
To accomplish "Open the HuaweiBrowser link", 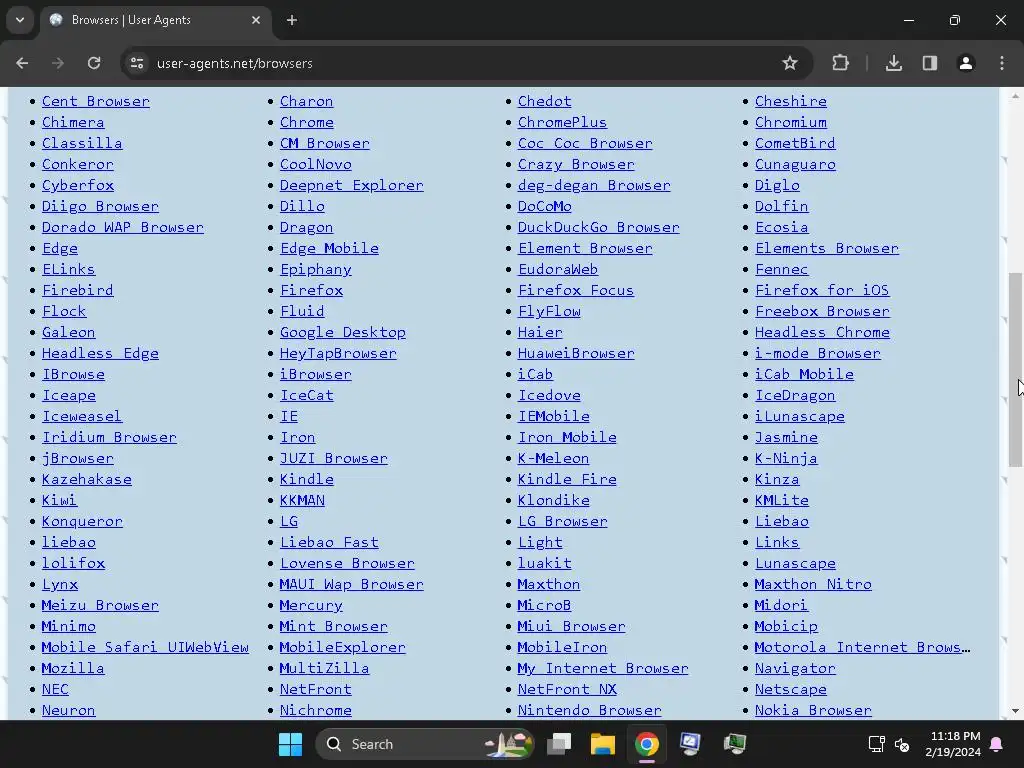I will tap(576, 353).
